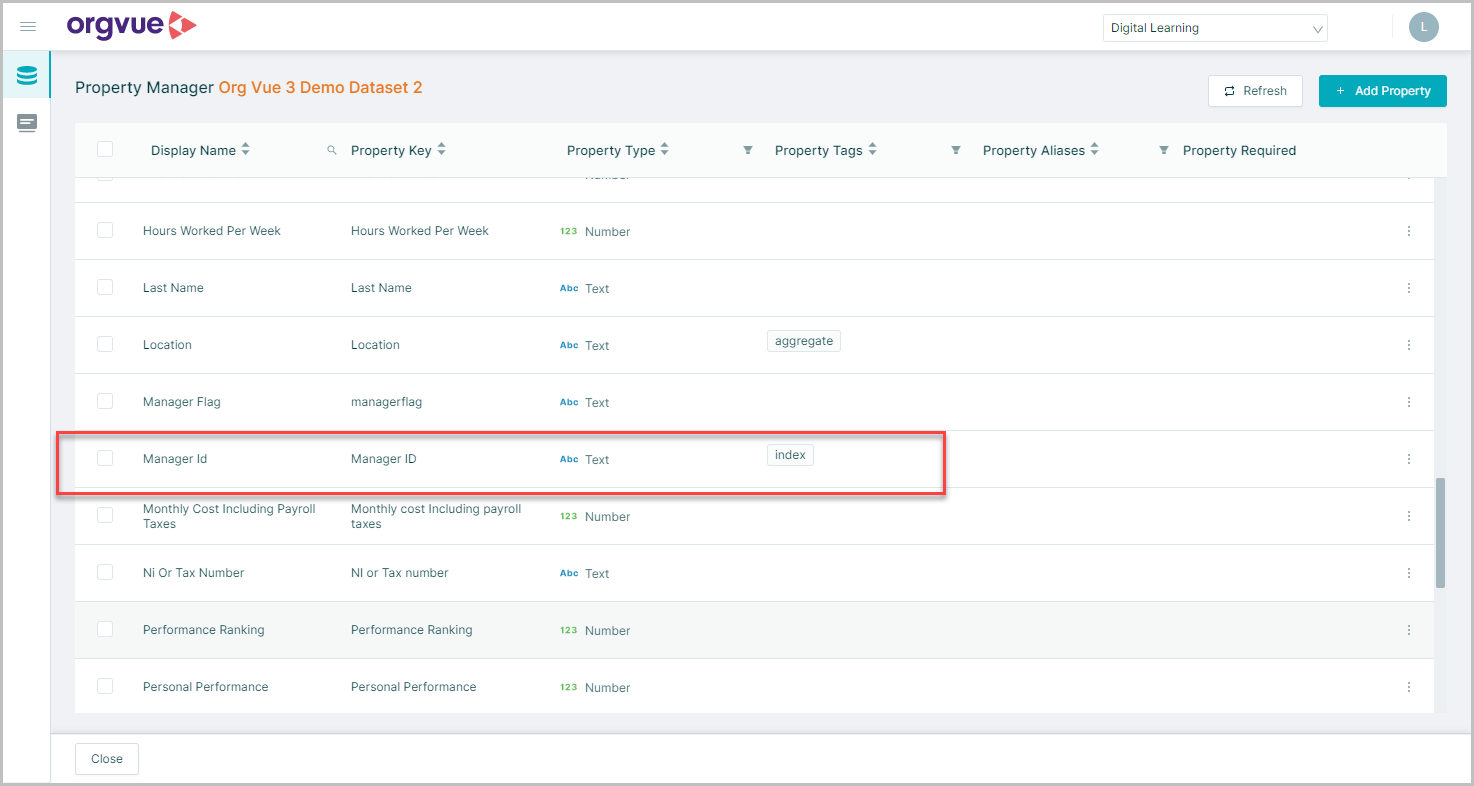Check the Manager Id row checkbox
The height and width of the screenshot is (786, 1474).
click(x=105, y=458)
